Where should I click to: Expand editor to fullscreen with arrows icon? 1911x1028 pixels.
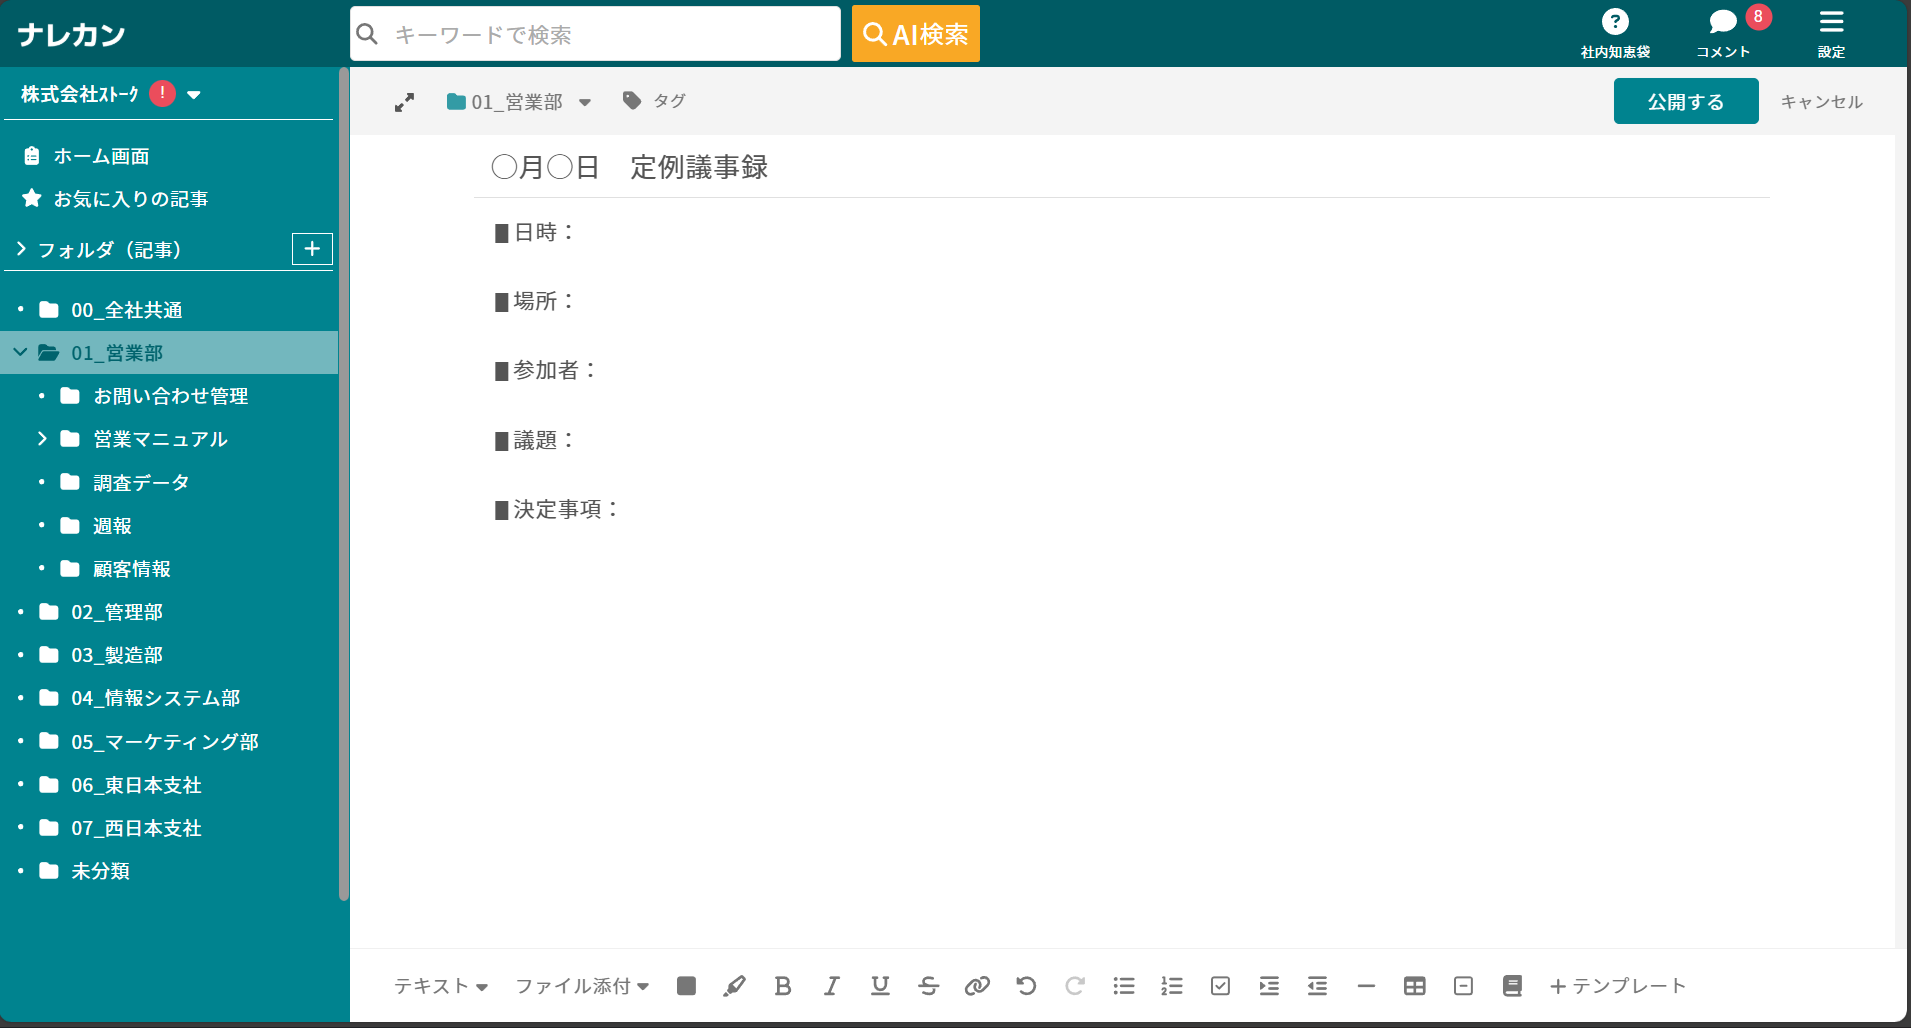[x=404, y=102]
